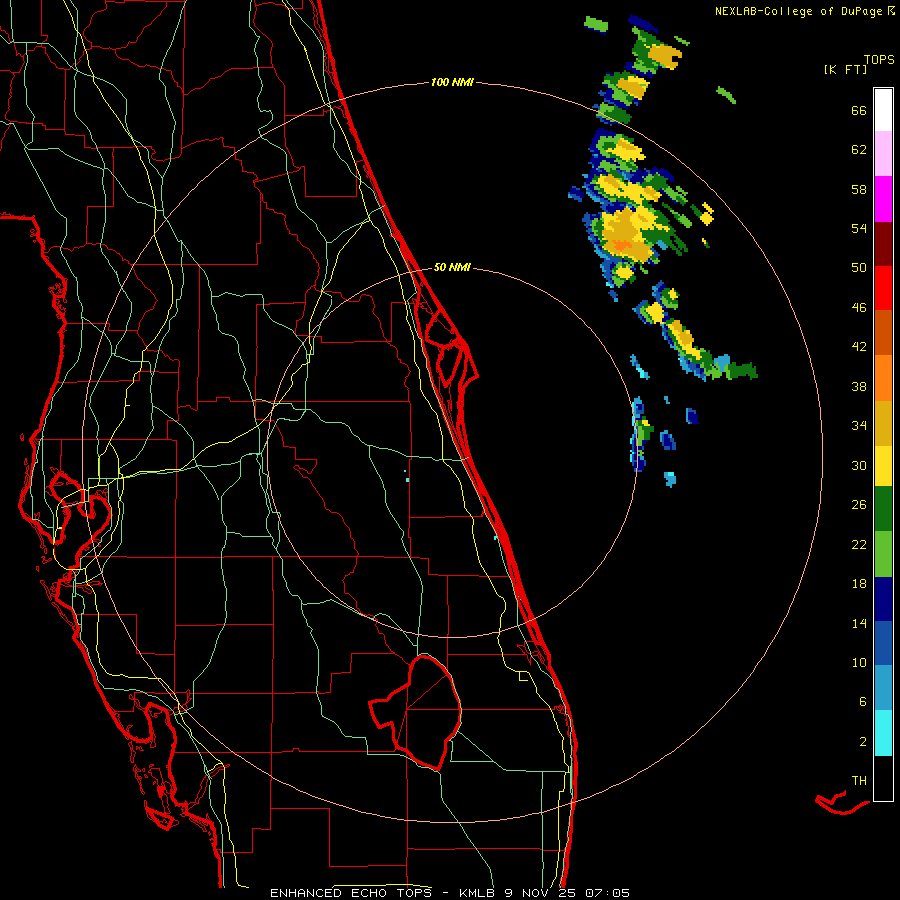The height and width of the screenshot is (900, 900).
Task: Click the '58' scale value
Action: [859, 189]
